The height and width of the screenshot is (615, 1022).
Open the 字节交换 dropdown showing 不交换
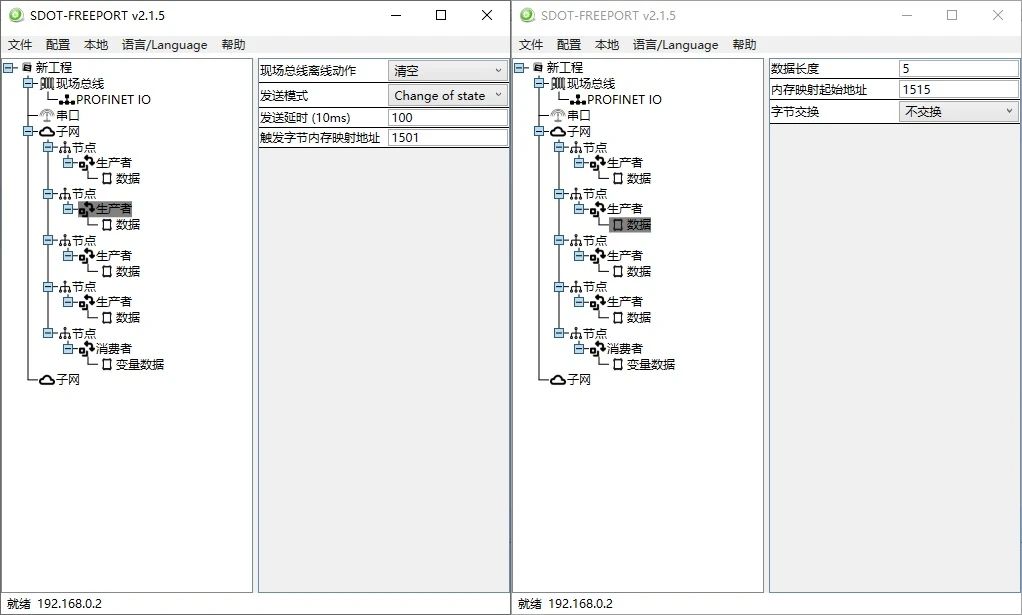click(959, 111)
